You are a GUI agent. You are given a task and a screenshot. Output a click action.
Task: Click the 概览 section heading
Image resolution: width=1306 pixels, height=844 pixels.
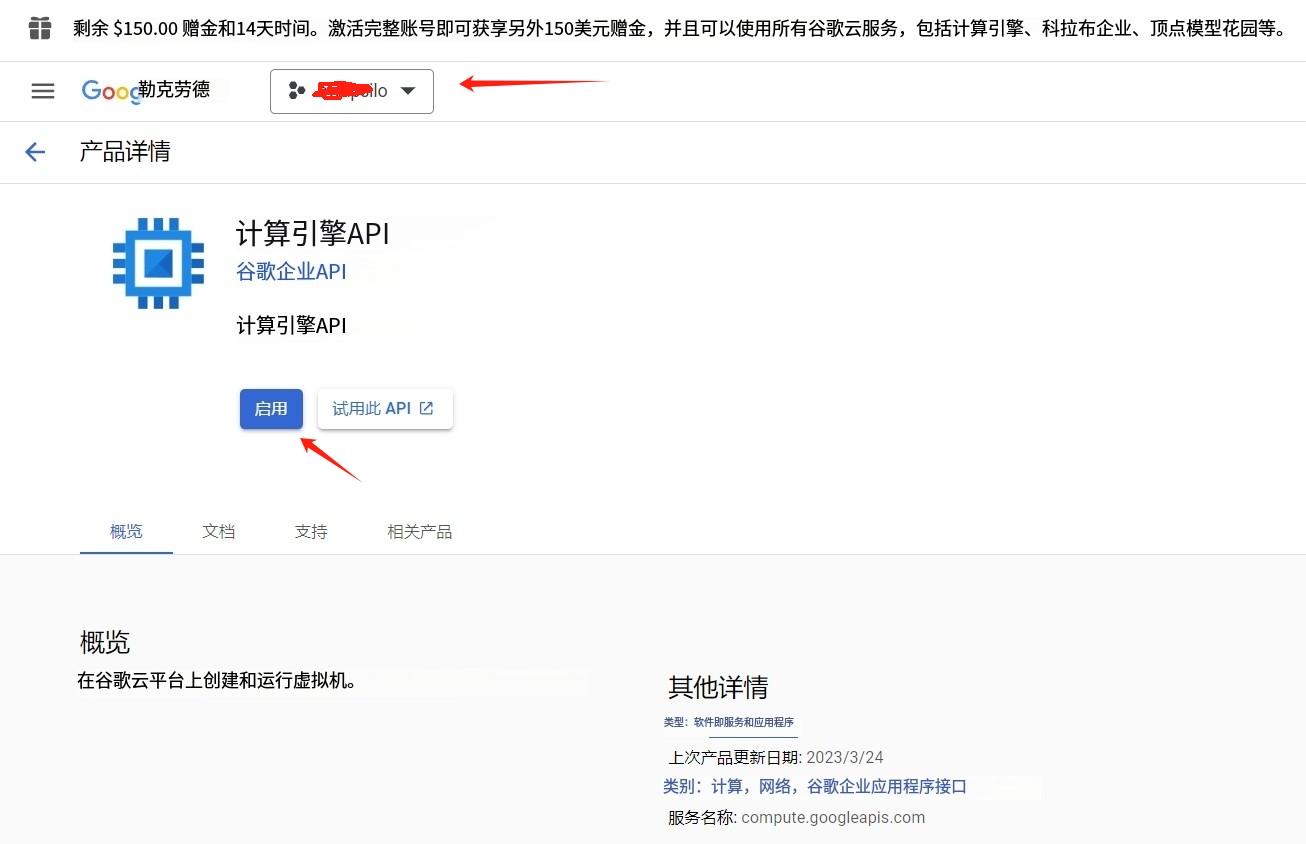(x=105, y=642)
